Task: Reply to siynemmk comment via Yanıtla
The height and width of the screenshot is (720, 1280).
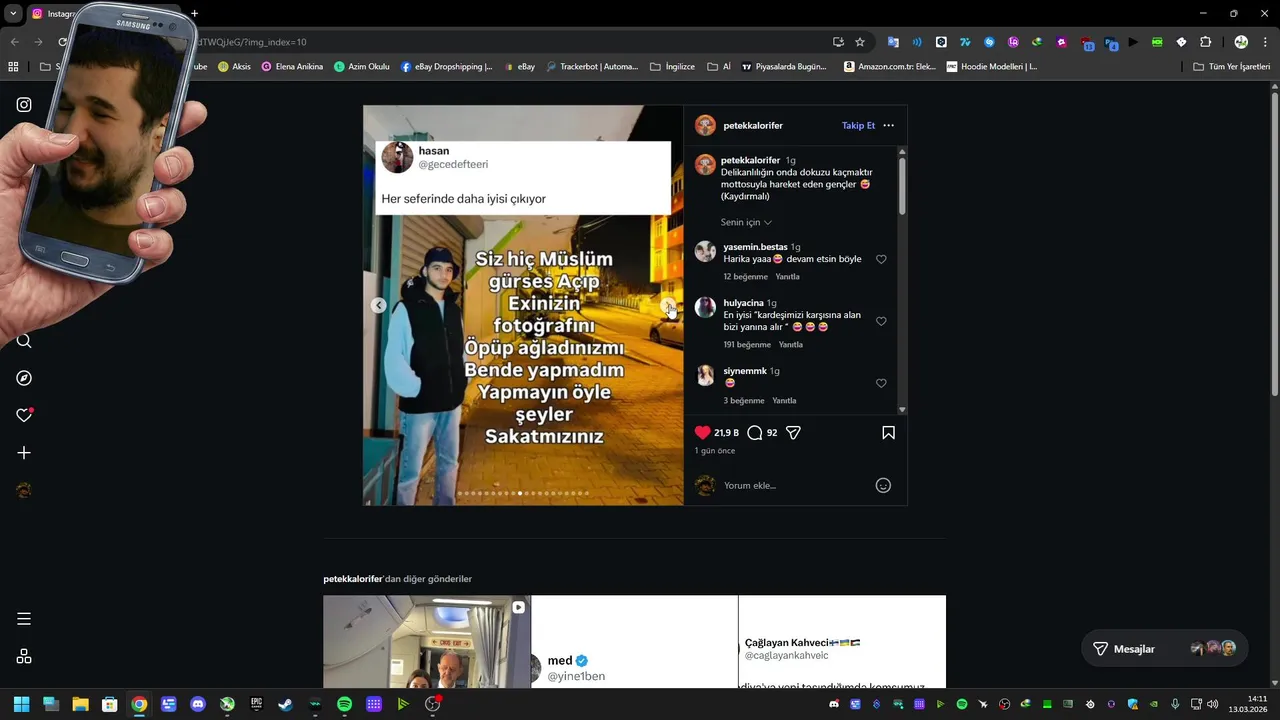Action: pos(784,401)
